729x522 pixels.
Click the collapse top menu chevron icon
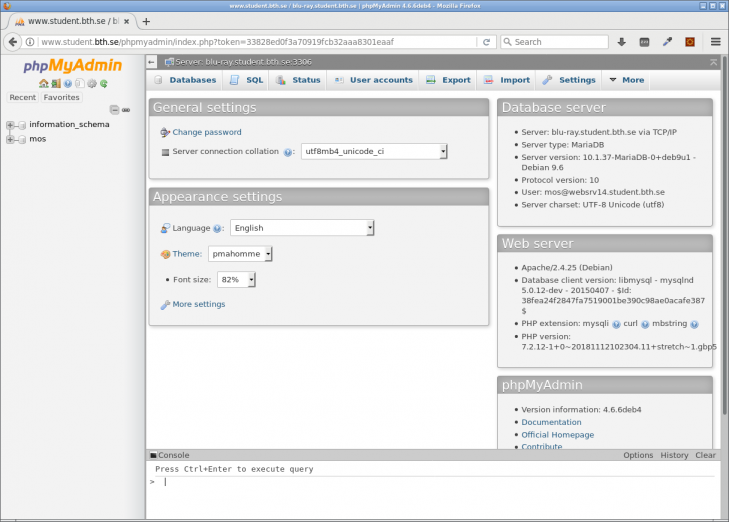[x=714, y=62]
